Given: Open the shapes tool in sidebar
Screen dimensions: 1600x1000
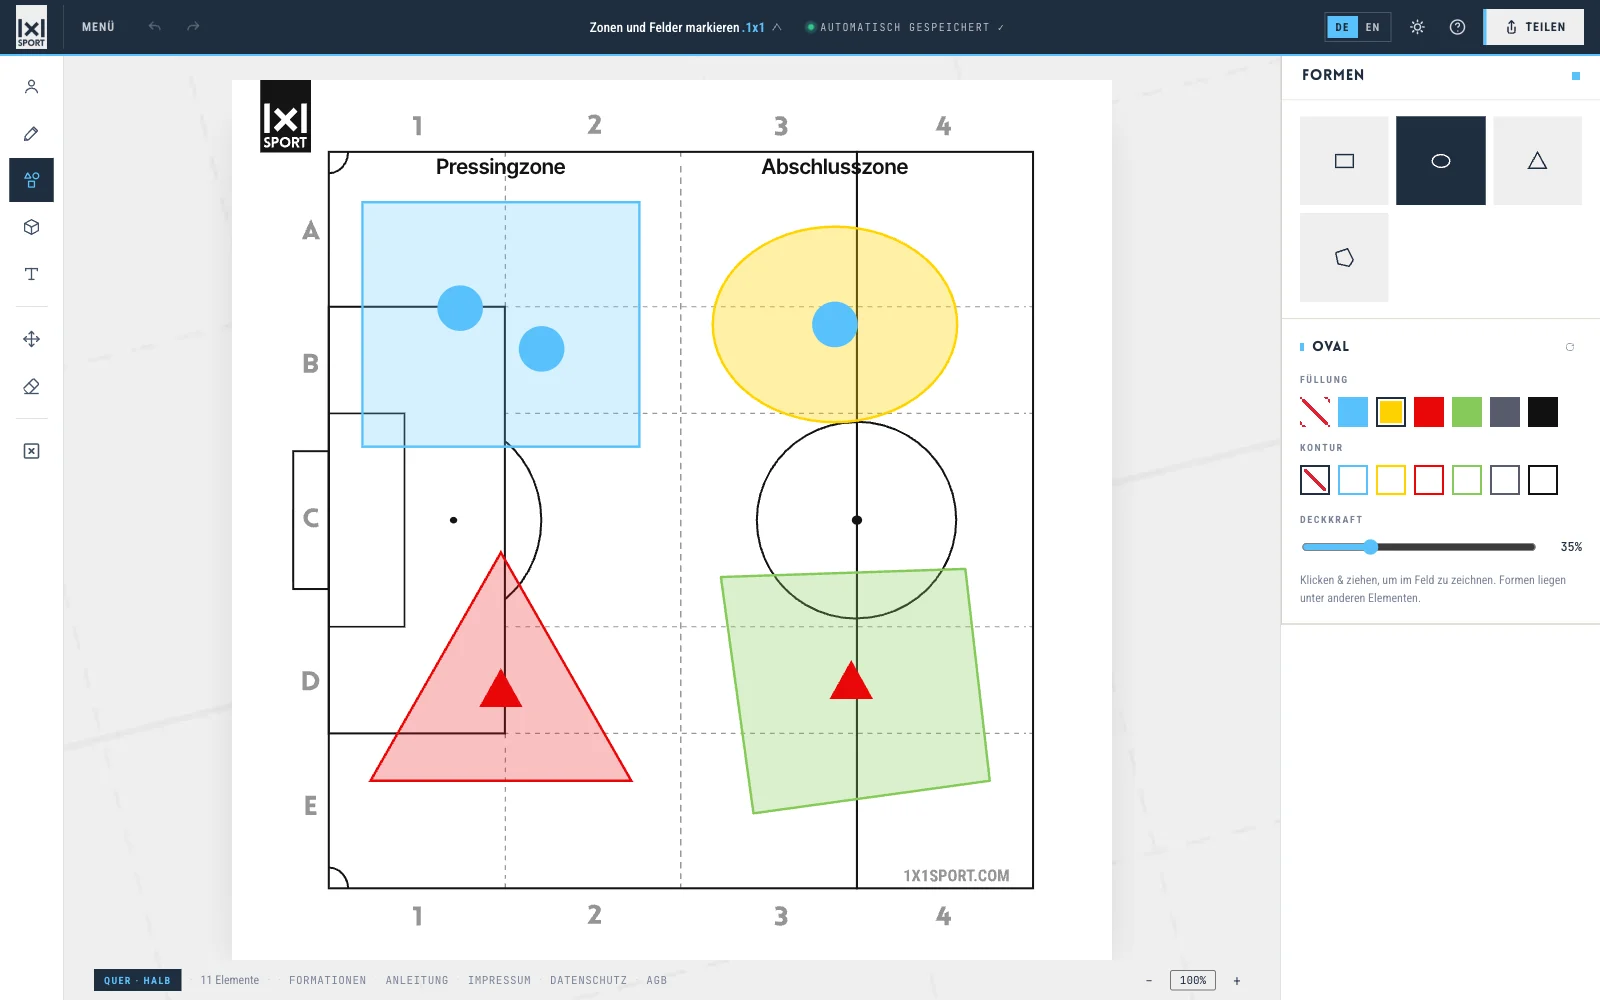Looking at the screenshot, I should (x=31, y=180).
